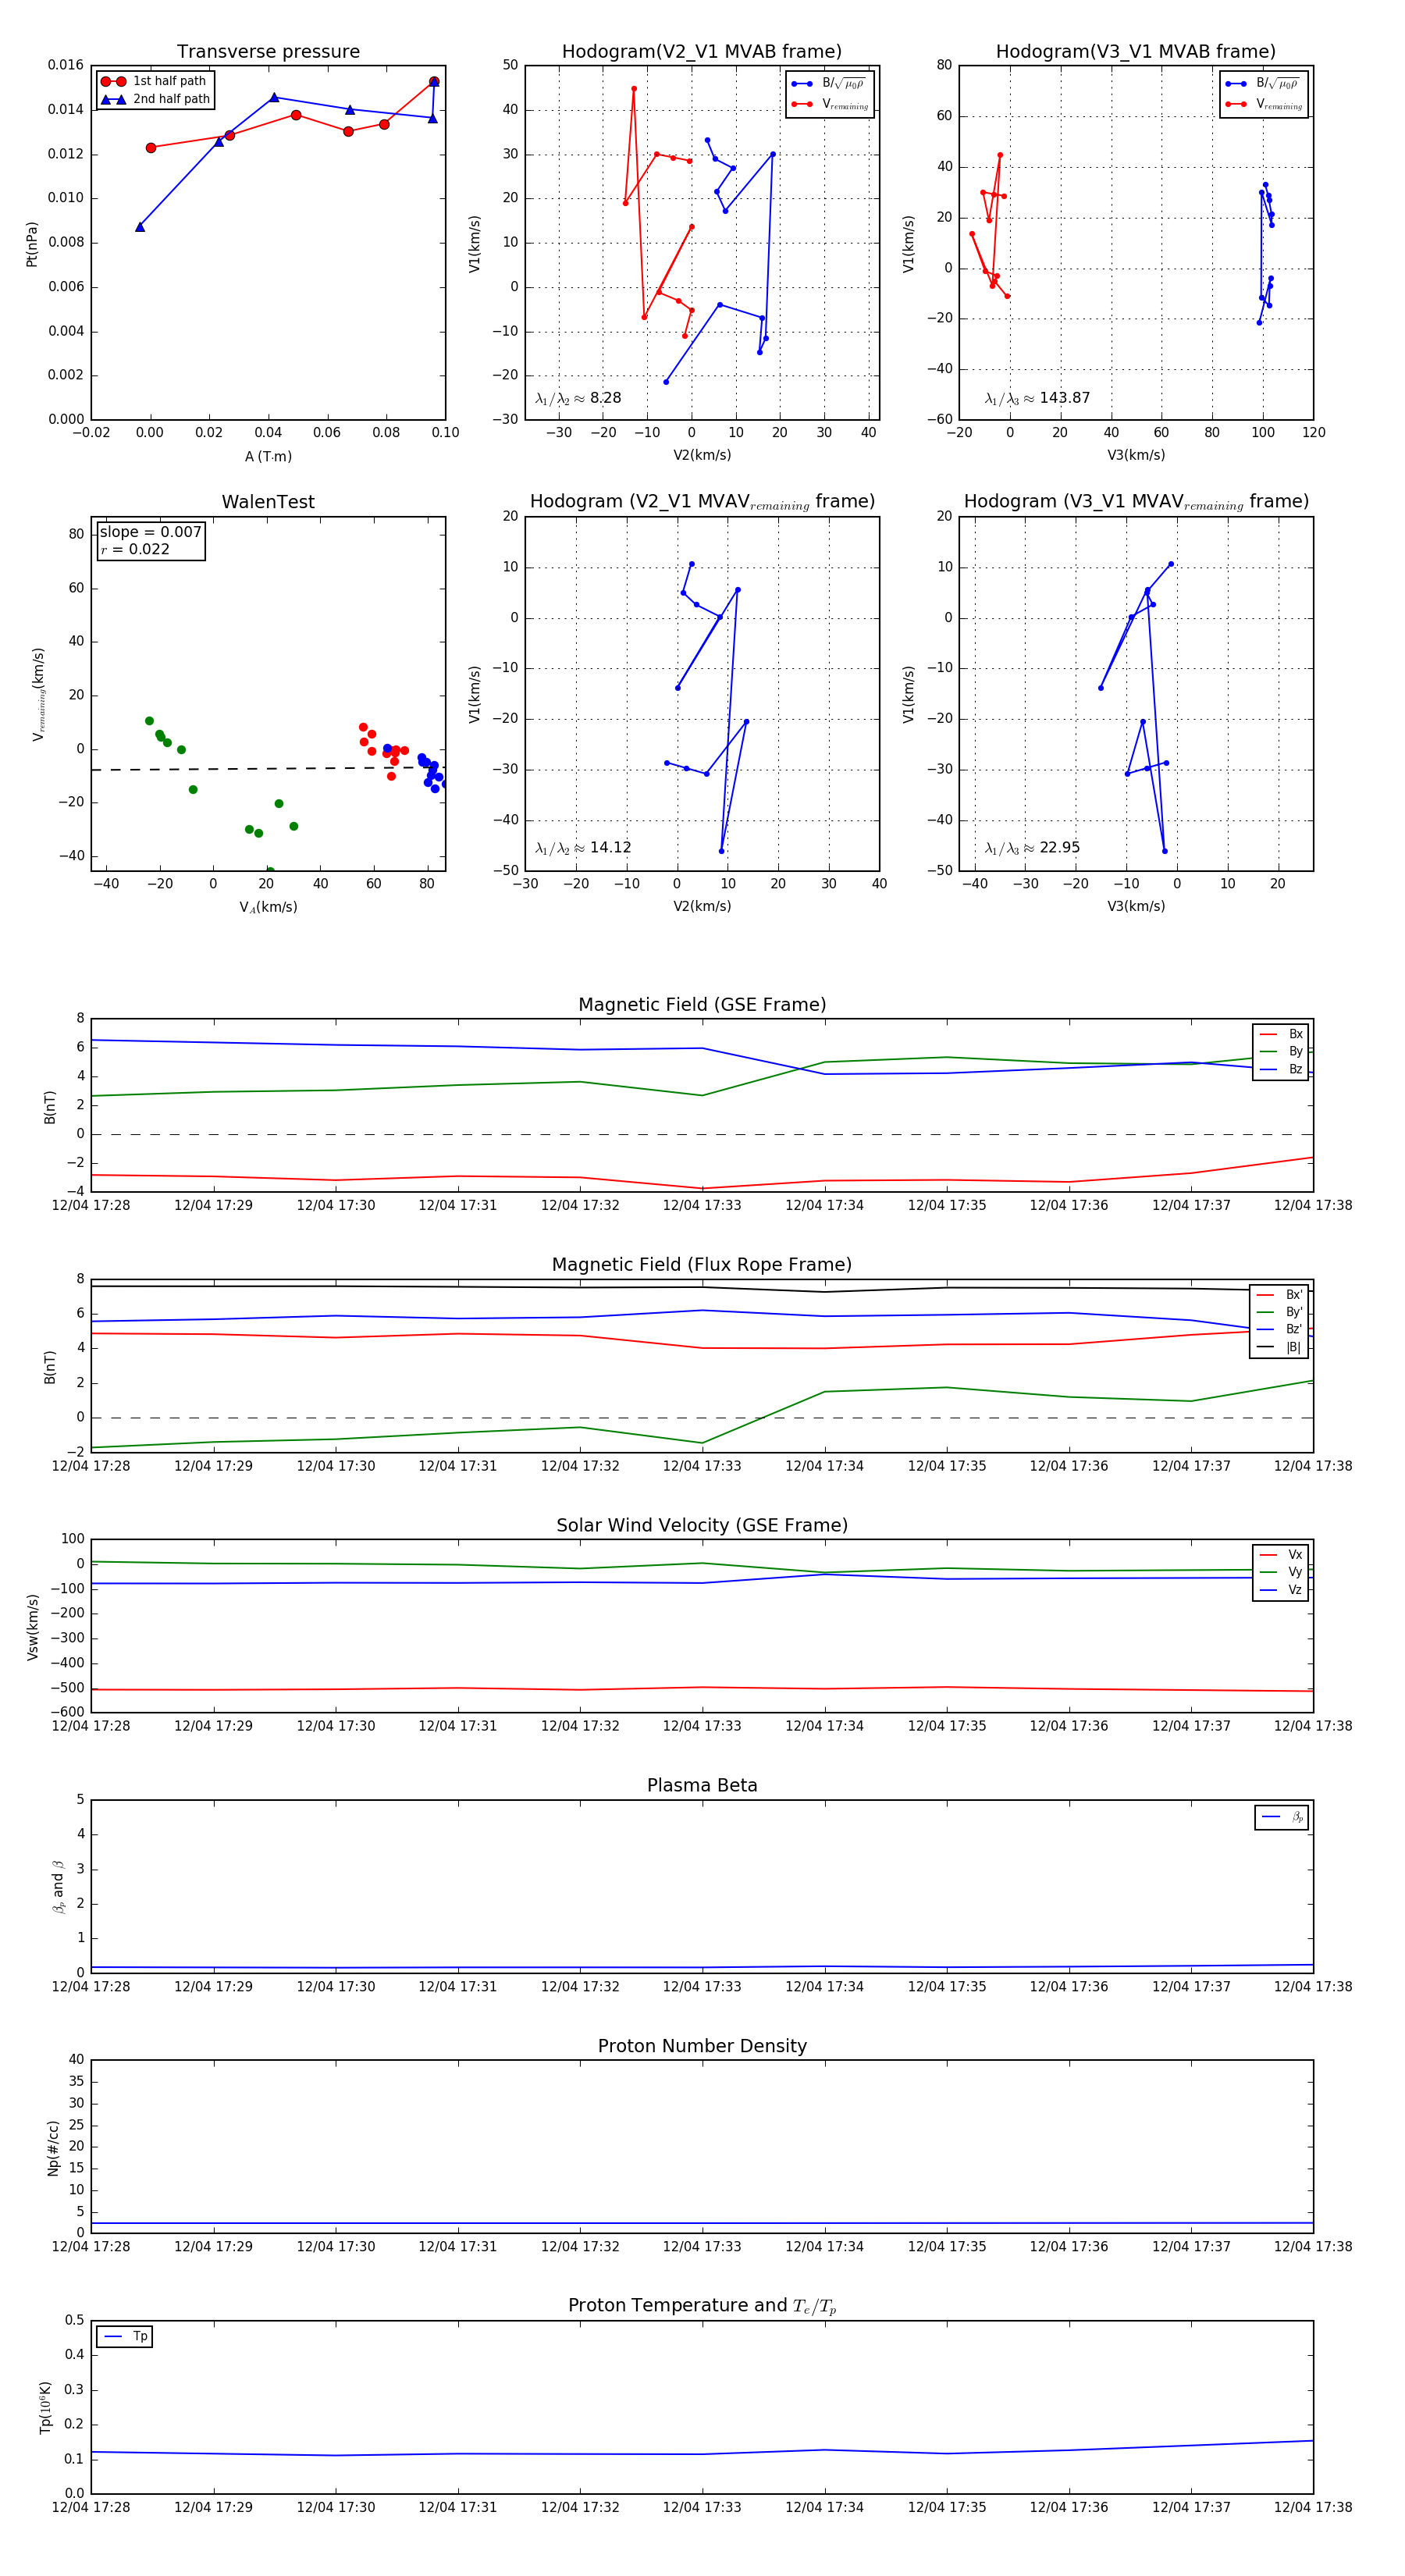Click the "Magnetic Field (Flux Rope Frame)" title

pos(702,1265)
